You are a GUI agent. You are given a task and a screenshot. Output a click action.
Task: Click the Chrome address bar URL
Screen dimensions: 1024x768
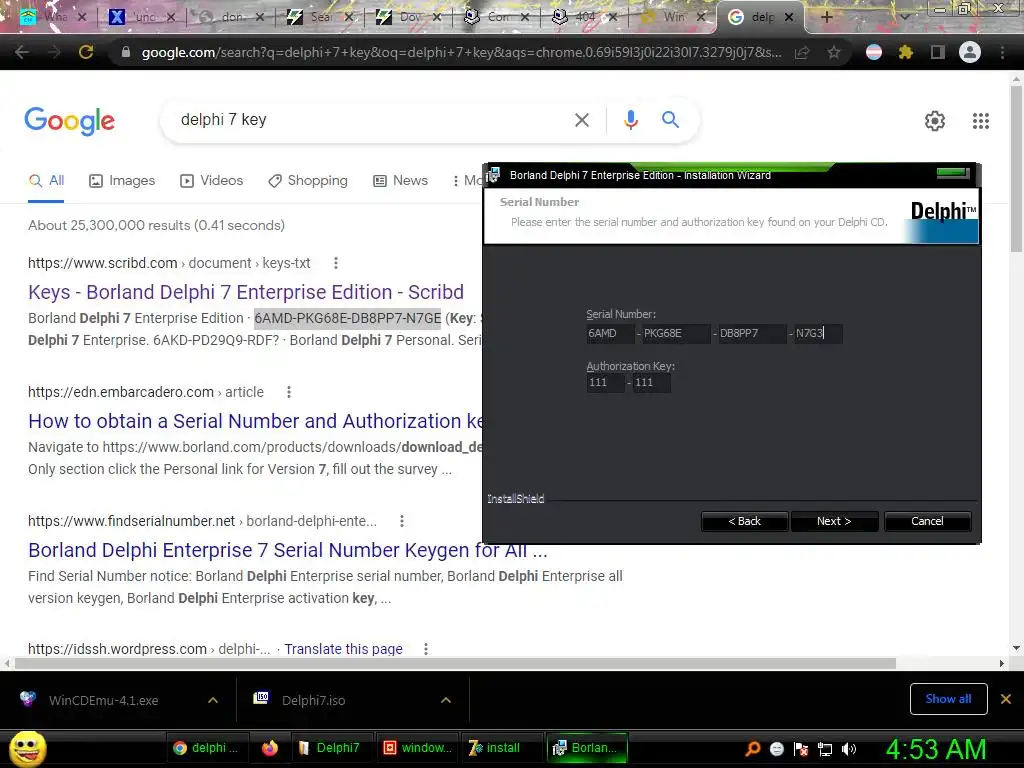[x=461, y=52]
